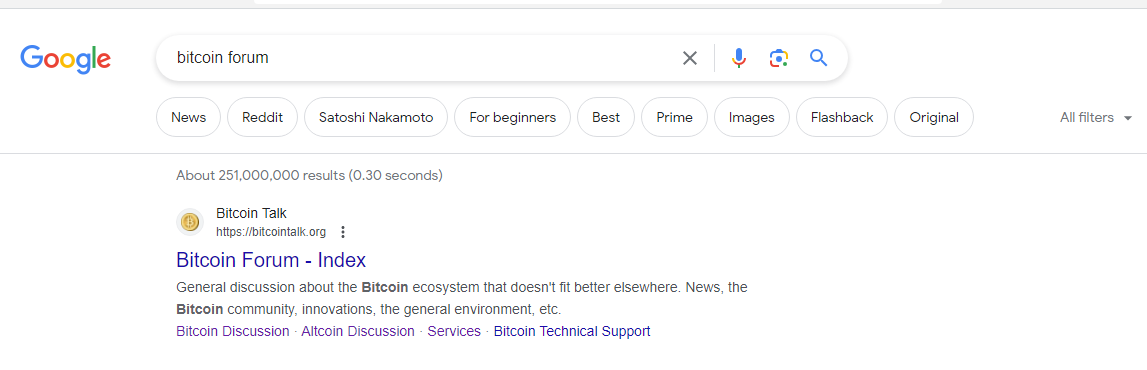Viewport: 1147px width, 370px height.
Task: Clear the search box with the X icon
Action: pyautogui.click(x=690, y=58)
